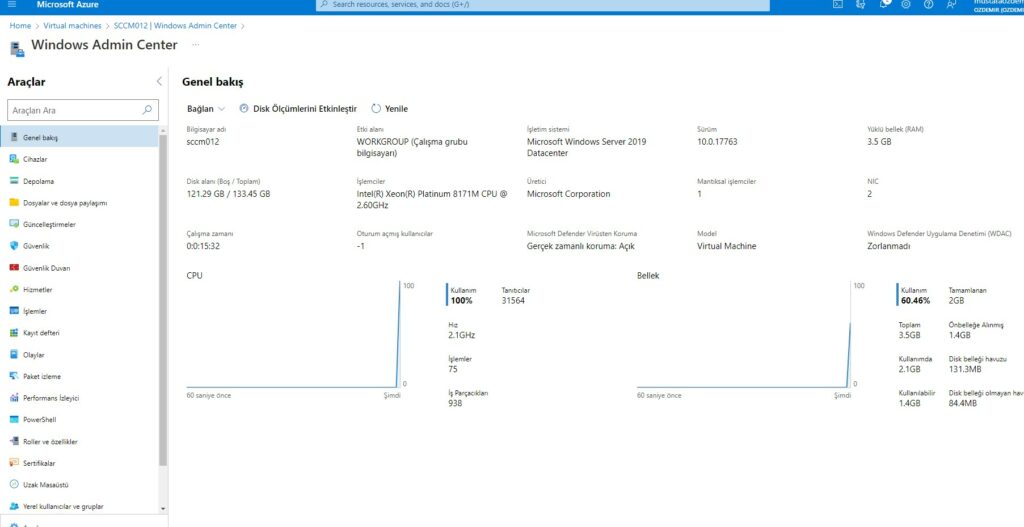
Task: Click the uptime value 0:0:15:32
Action: coord(203,246)
